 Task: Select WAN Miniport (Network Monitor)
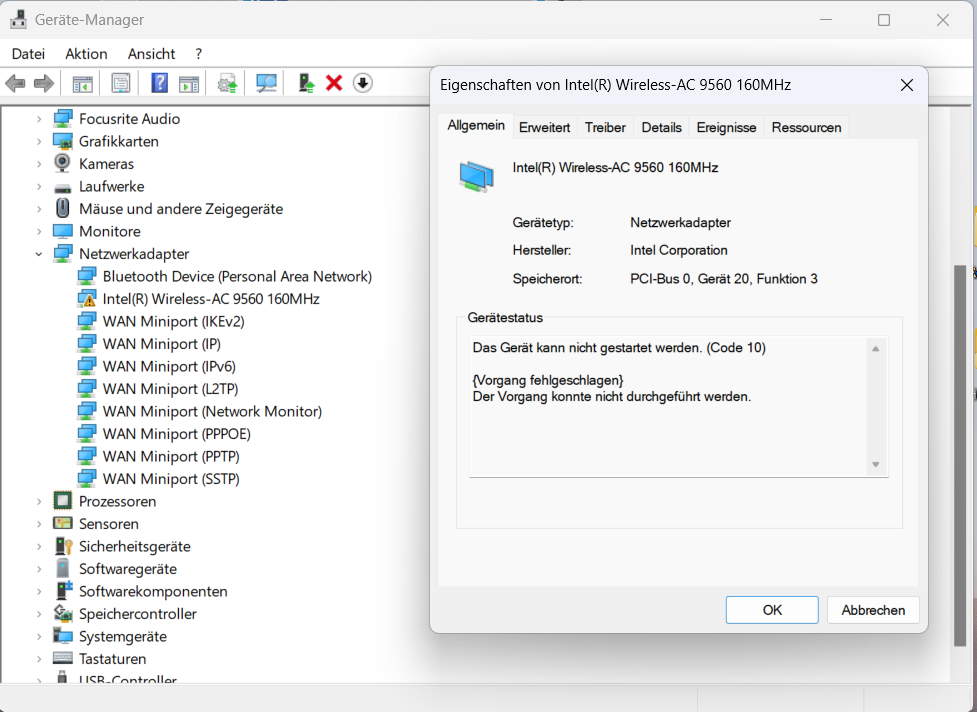(212, 411)
